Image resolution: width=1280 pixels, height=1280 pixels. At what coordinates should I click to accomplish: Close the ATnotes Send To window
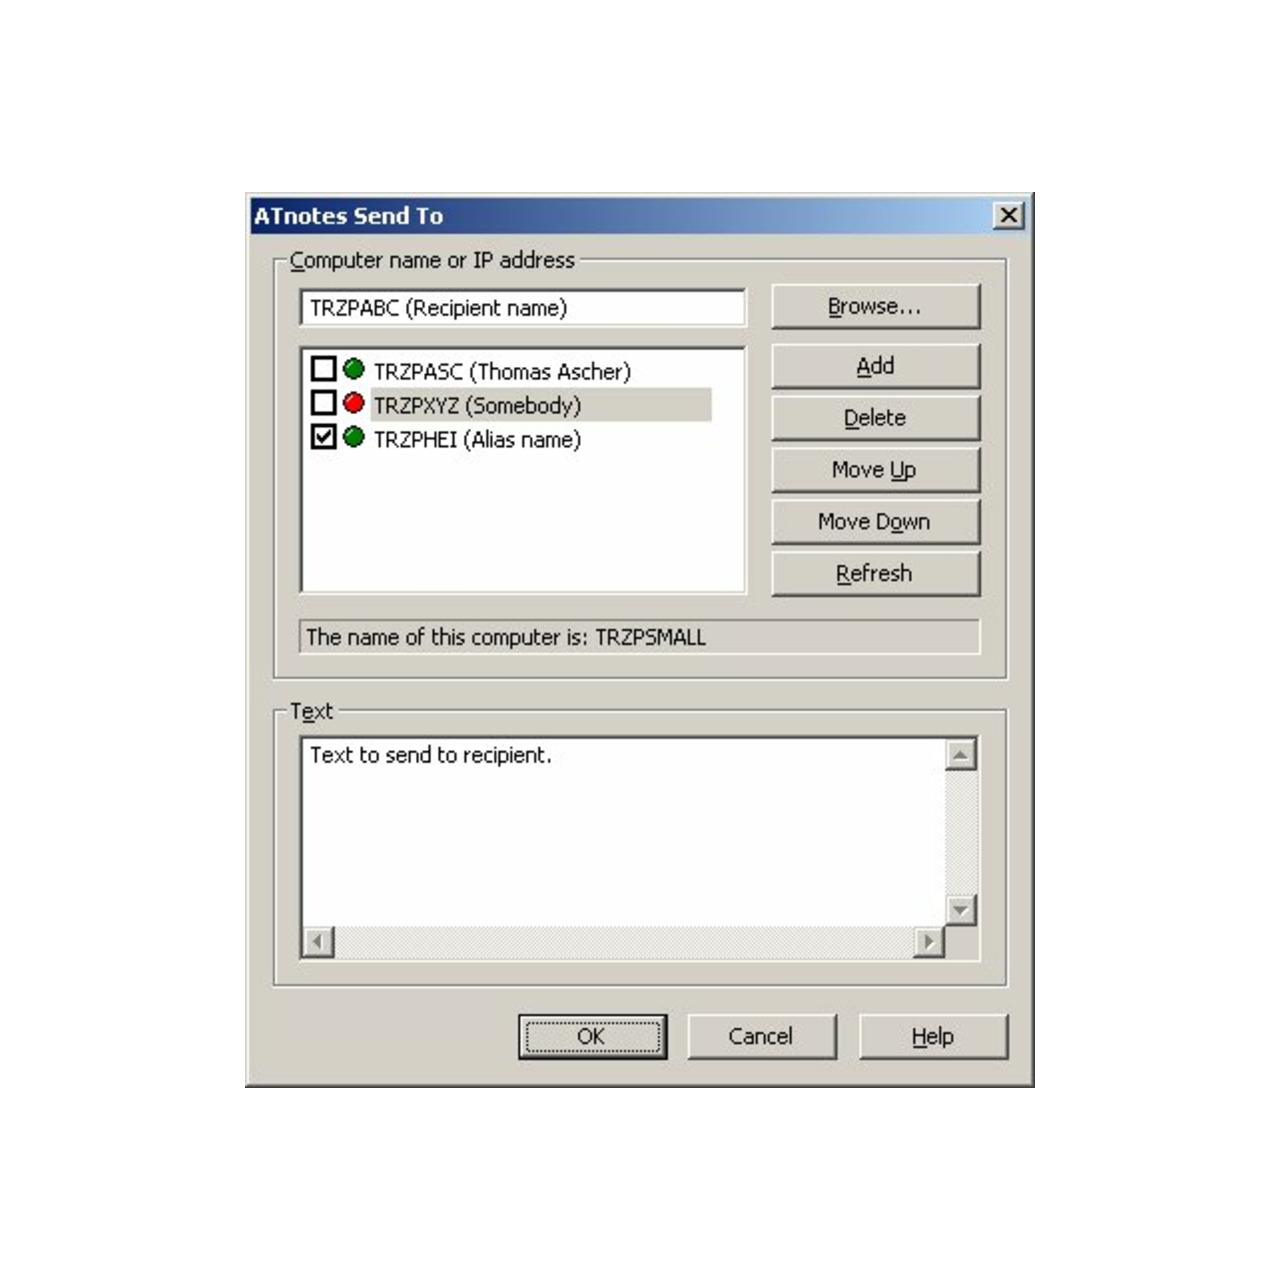(1009, 215)
